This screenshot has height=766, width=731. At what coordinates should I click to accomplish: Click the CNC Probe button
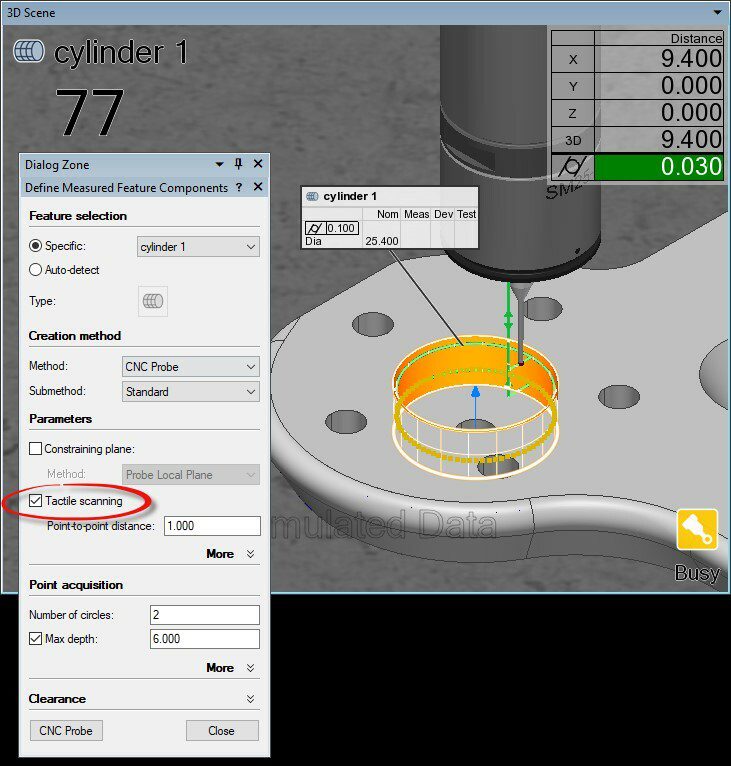click(x=66, y=730)
